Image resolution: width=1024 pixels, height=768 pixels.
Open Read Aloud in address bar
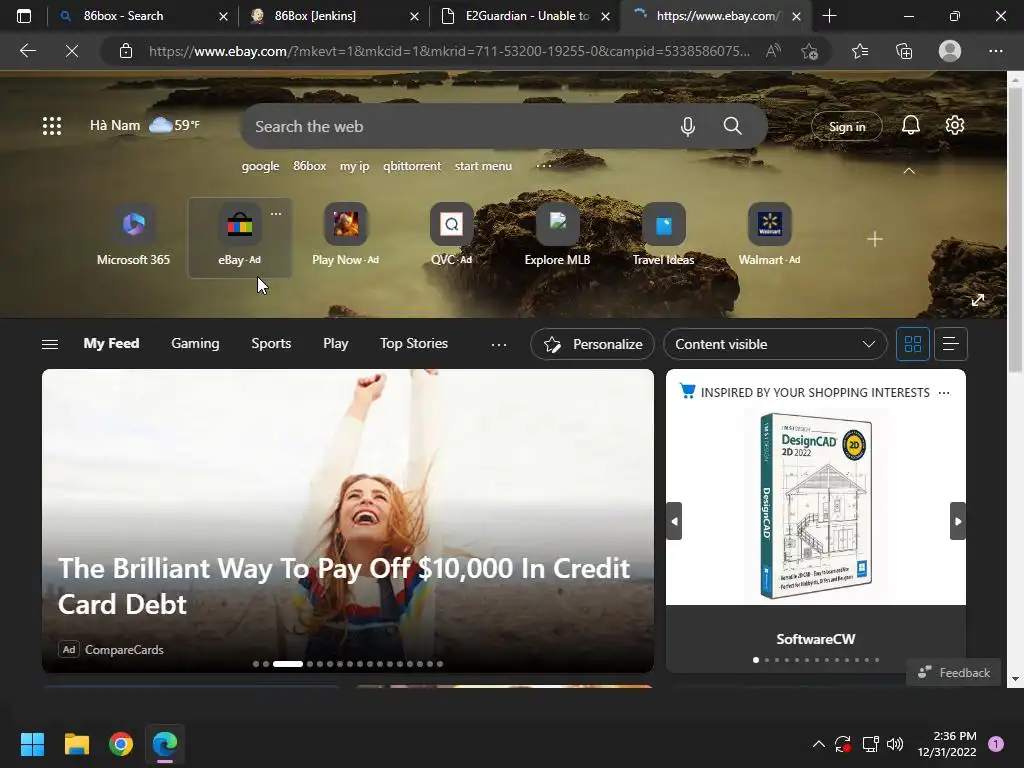tap(773, 51)
